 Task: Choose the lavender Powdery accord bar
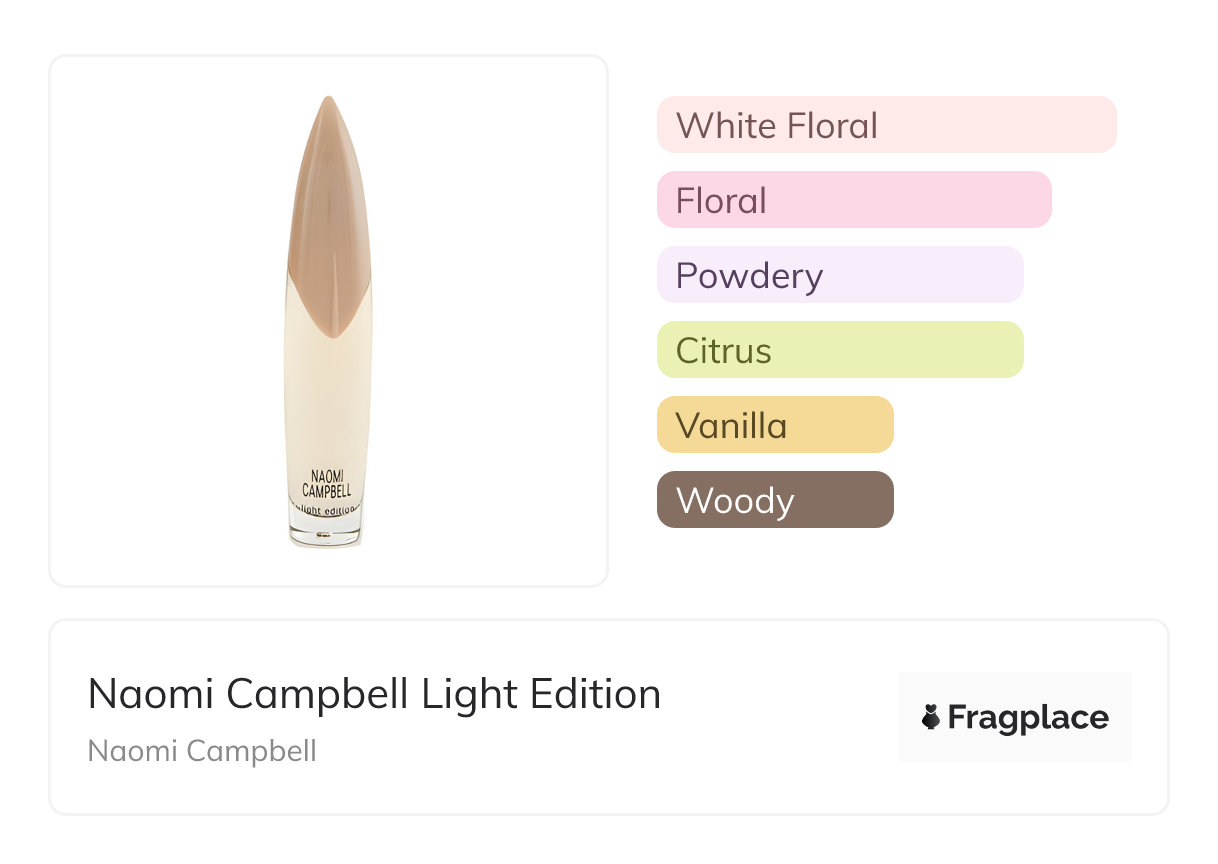click(839, 275)
